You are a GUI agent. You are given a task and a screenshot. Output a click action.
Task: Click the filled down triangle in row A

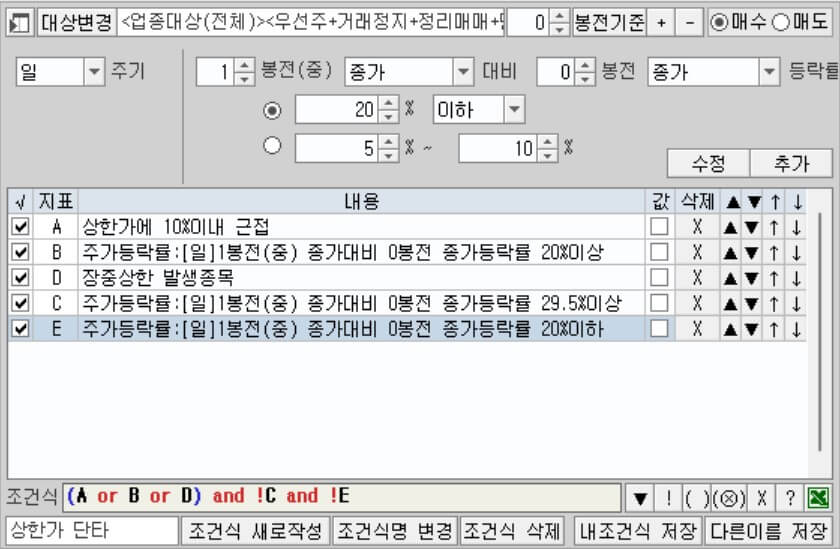[752, 228]
